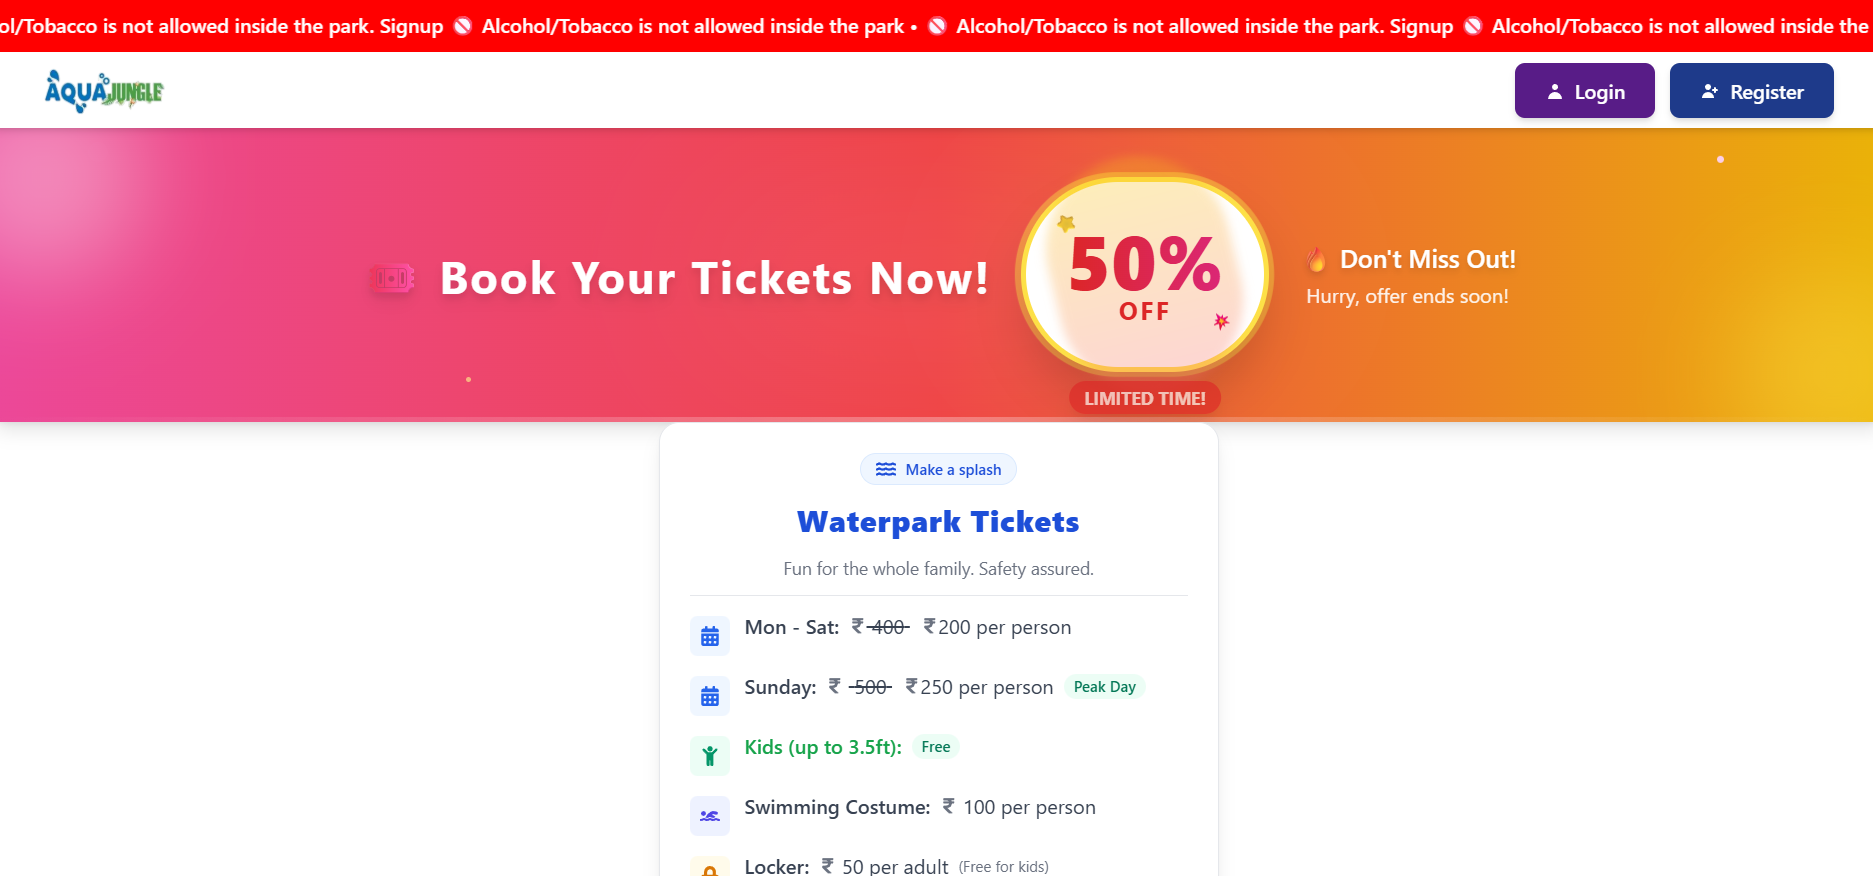Select the Sunday calendar icon
The image size is (1873, 876).
[710, 695]
